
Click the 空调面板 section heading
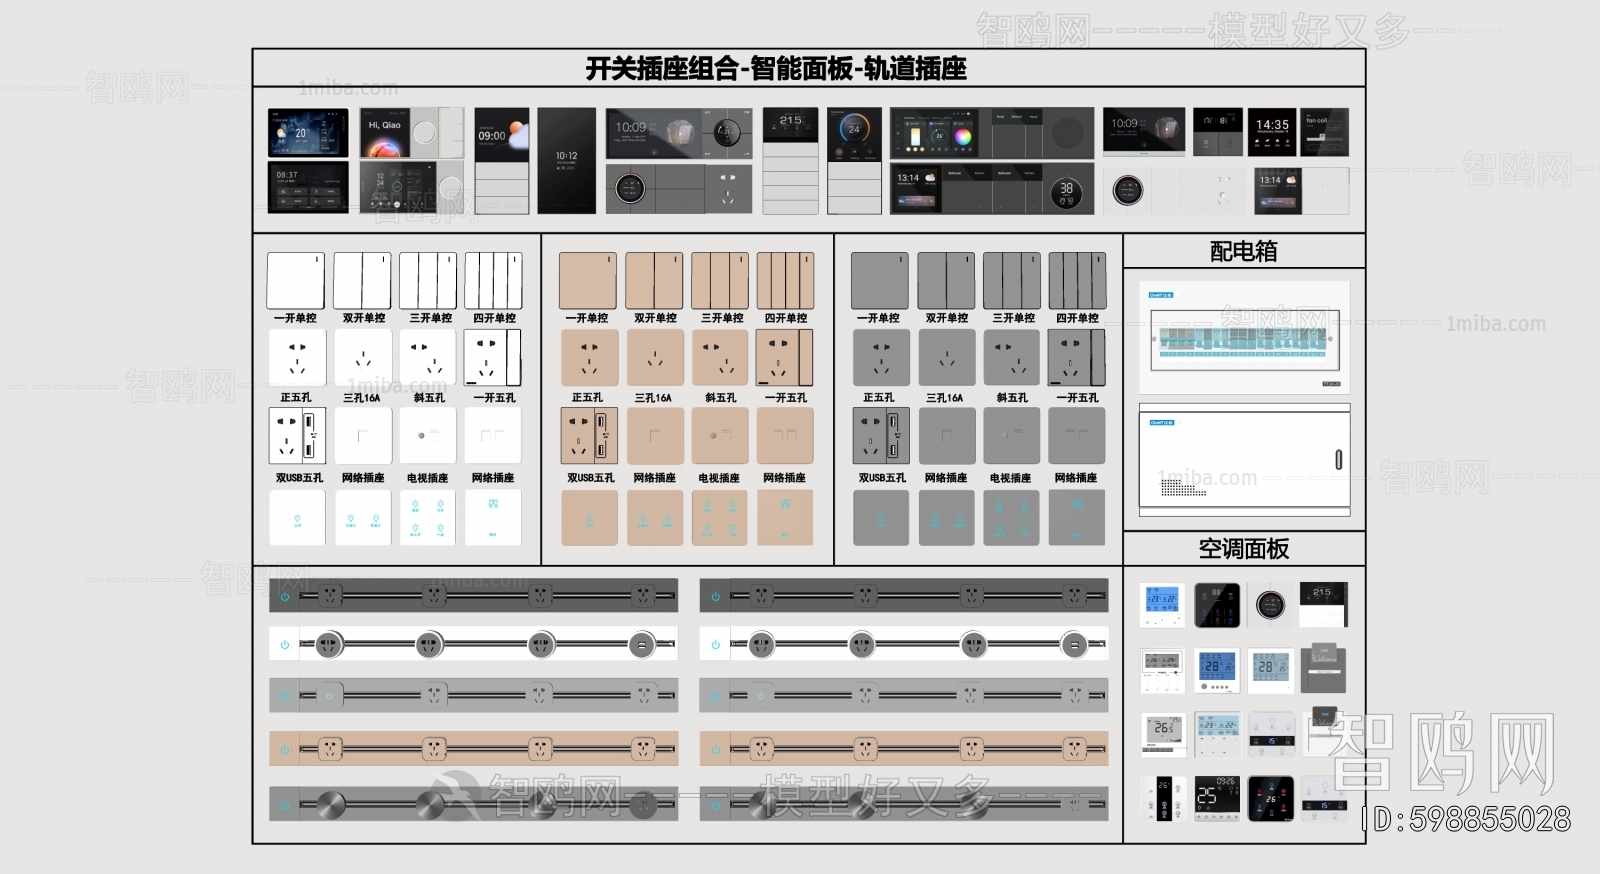coord(1243,549)
